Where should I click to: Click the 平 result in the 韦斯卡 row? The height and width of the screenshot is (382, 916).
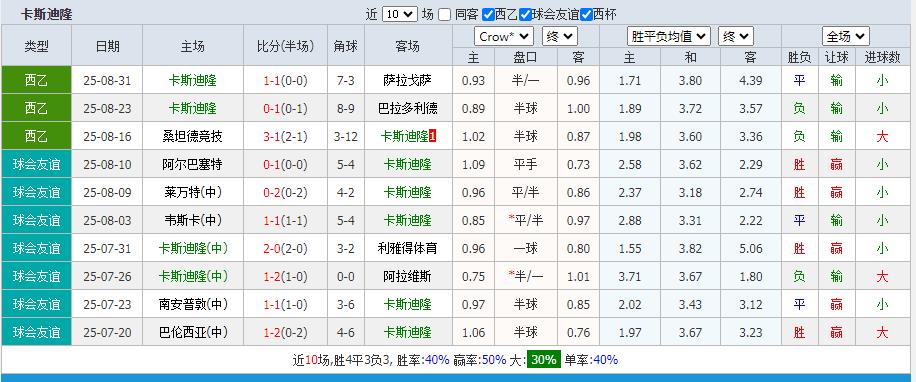799,220
